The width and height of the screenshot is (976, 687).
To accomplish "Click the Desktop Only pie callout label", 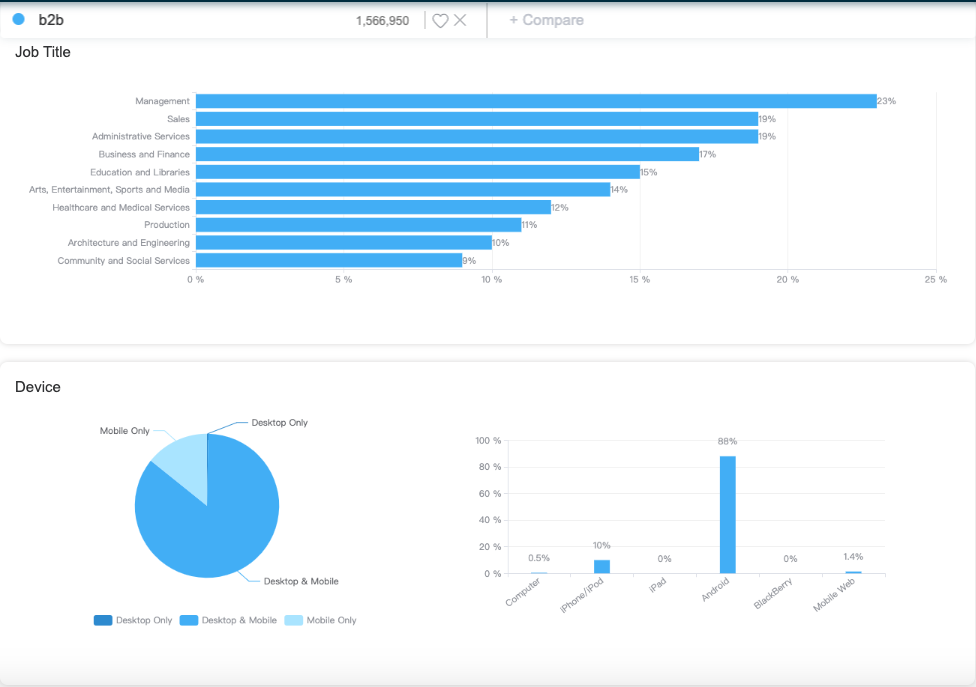I will (x=279, y=423).
